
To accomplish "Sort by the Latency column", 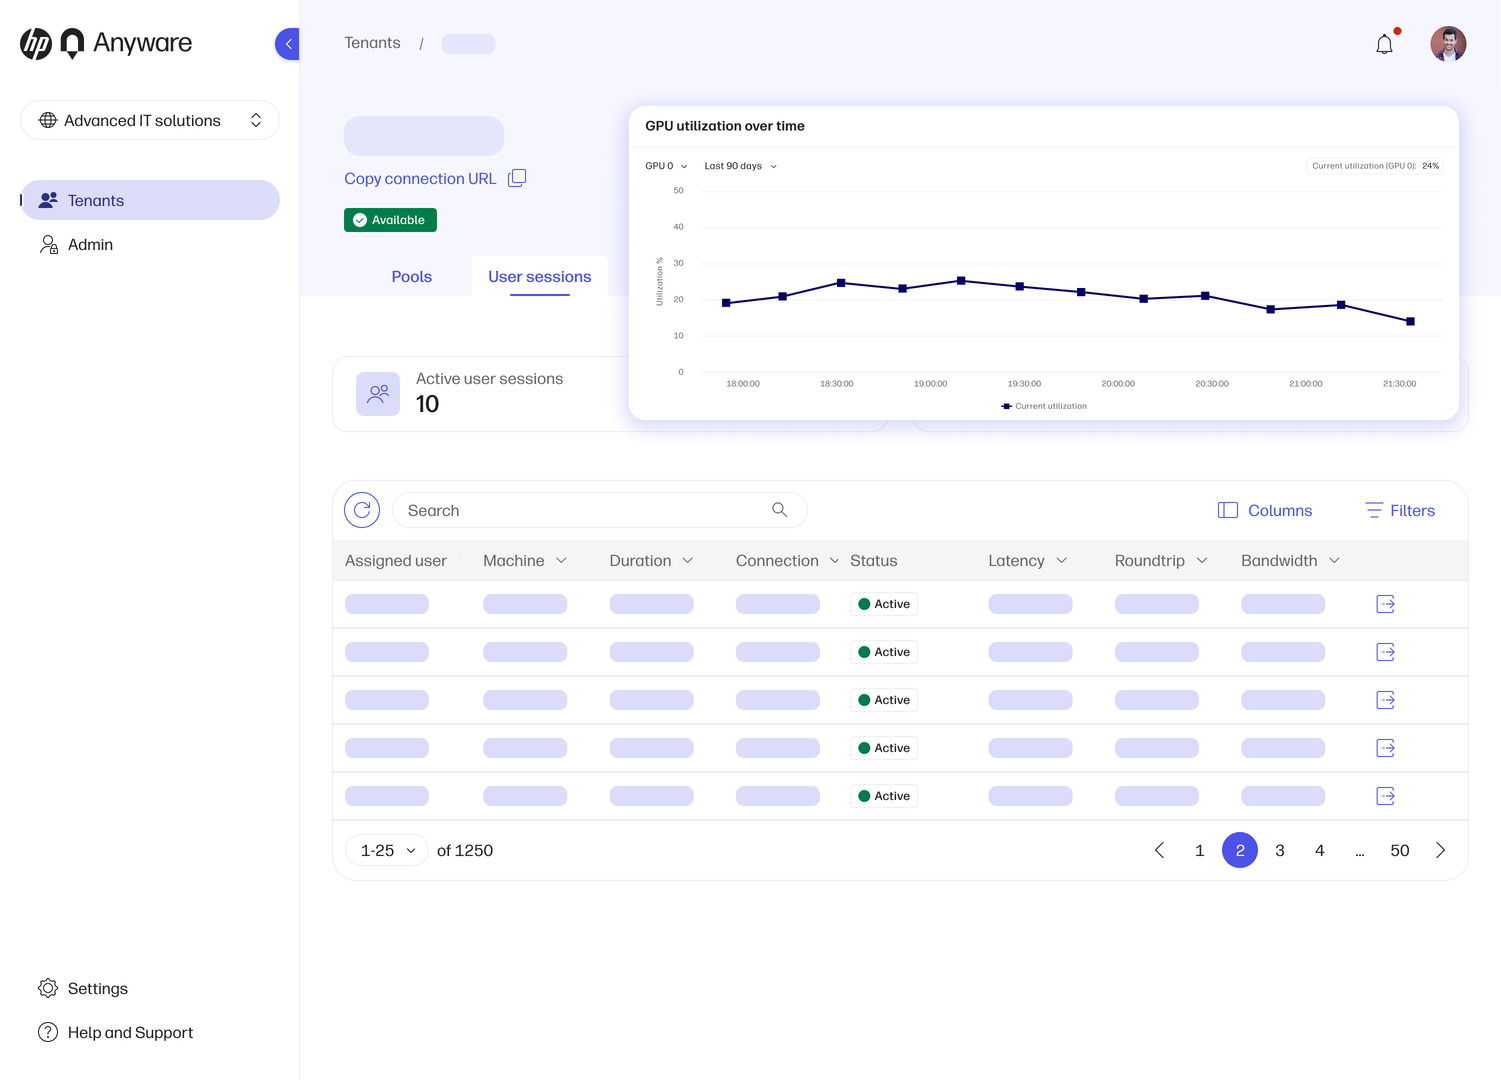I will click(x=1027, y=561).
